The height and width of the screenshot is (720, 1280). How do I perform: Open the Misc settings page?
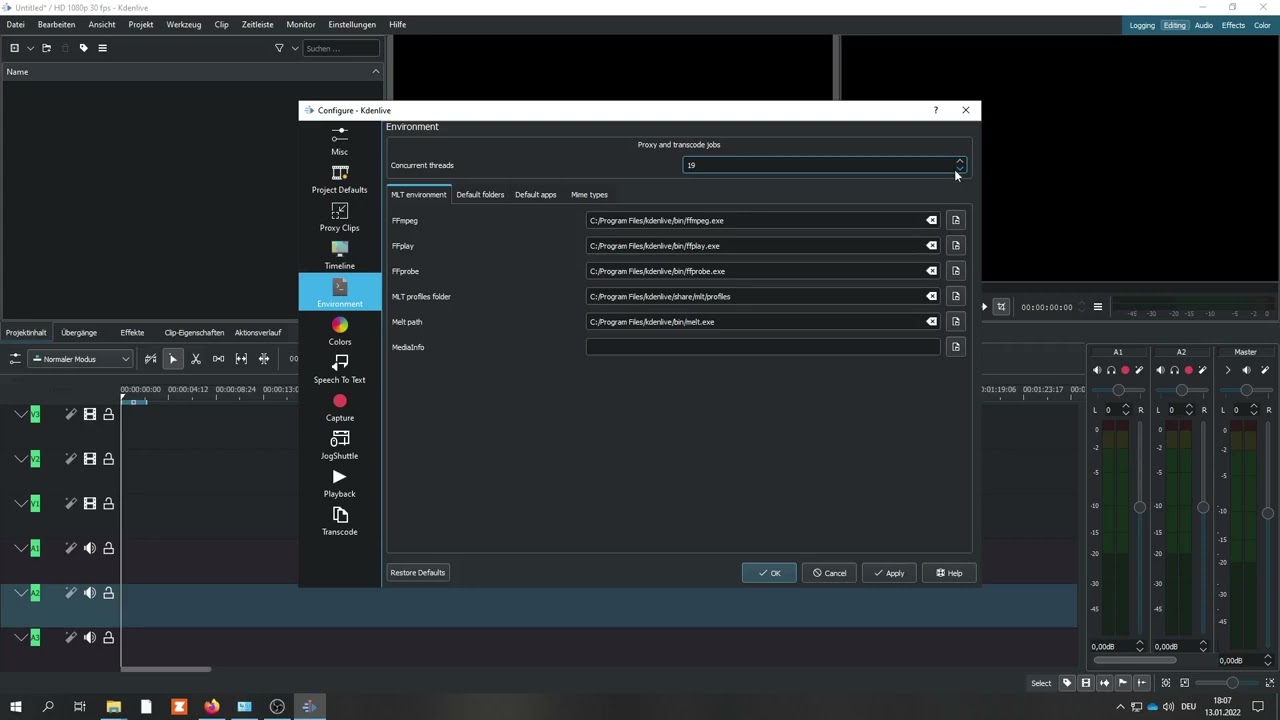(340, 141)
